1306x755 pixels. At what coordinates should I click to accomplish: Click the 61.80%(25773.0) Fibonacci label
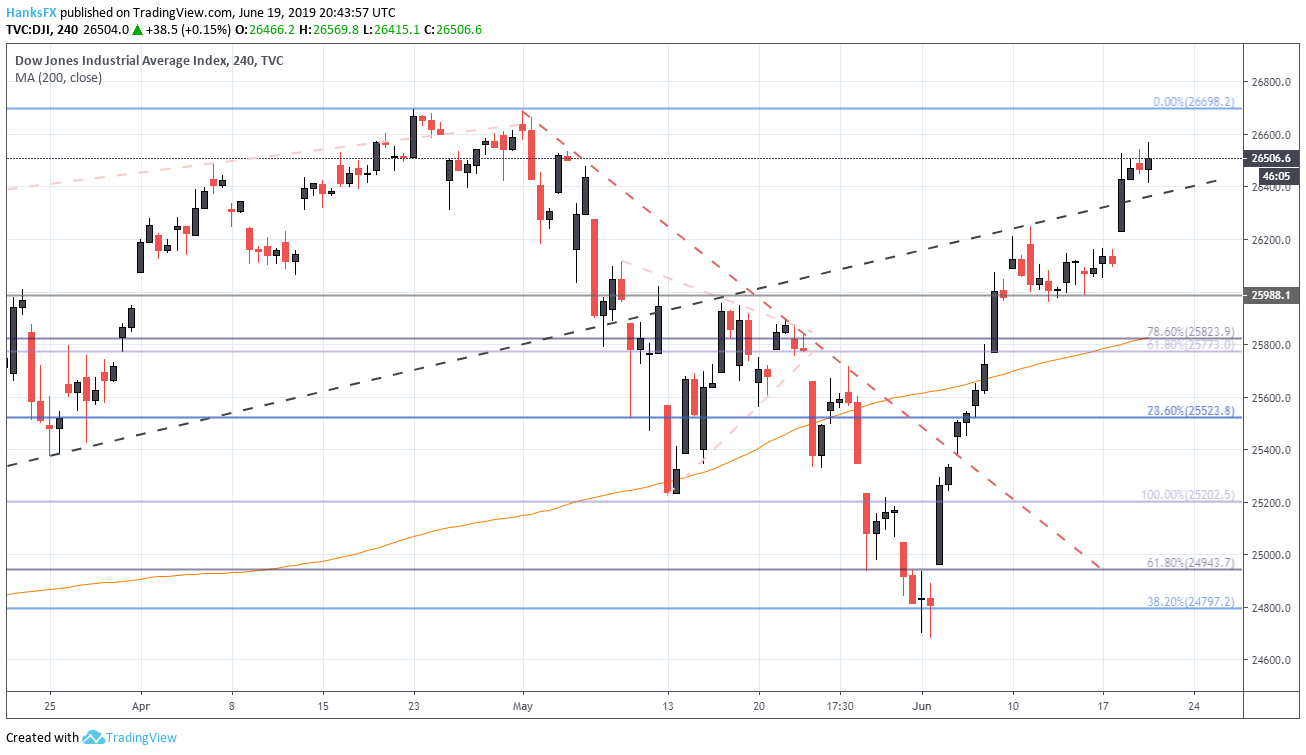click(1192, 345)
